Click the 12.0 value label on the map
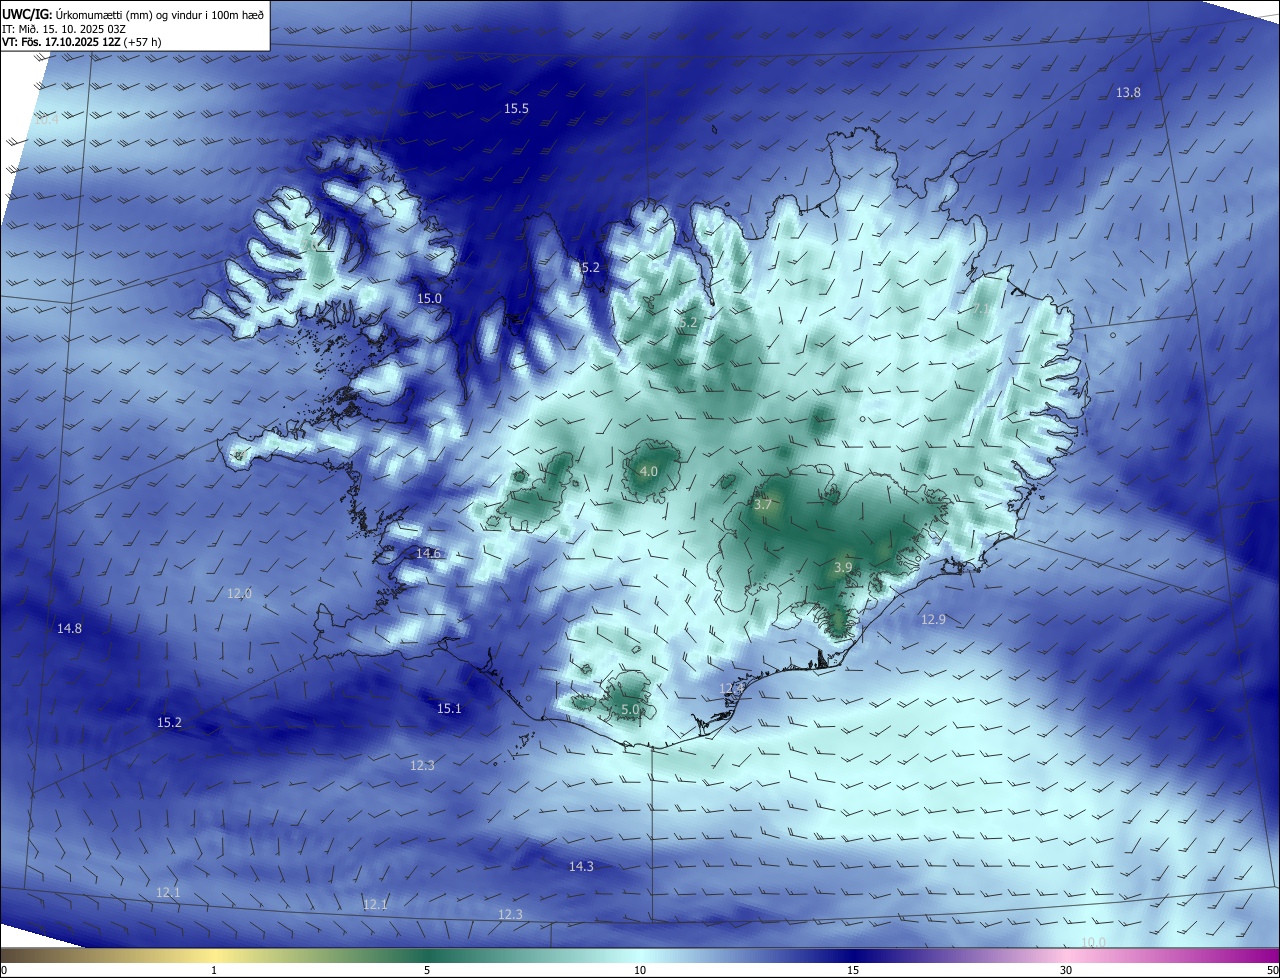The width and height of the screenshot is (1280, 978). pos(239,593)
